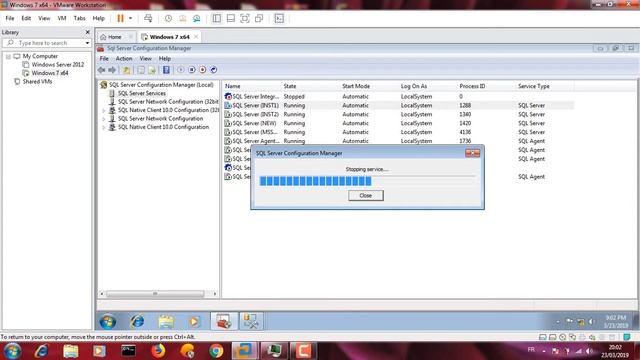Open VMware Edit menu
This screenshot has height=360, width=640.
[x=26, y=18]
